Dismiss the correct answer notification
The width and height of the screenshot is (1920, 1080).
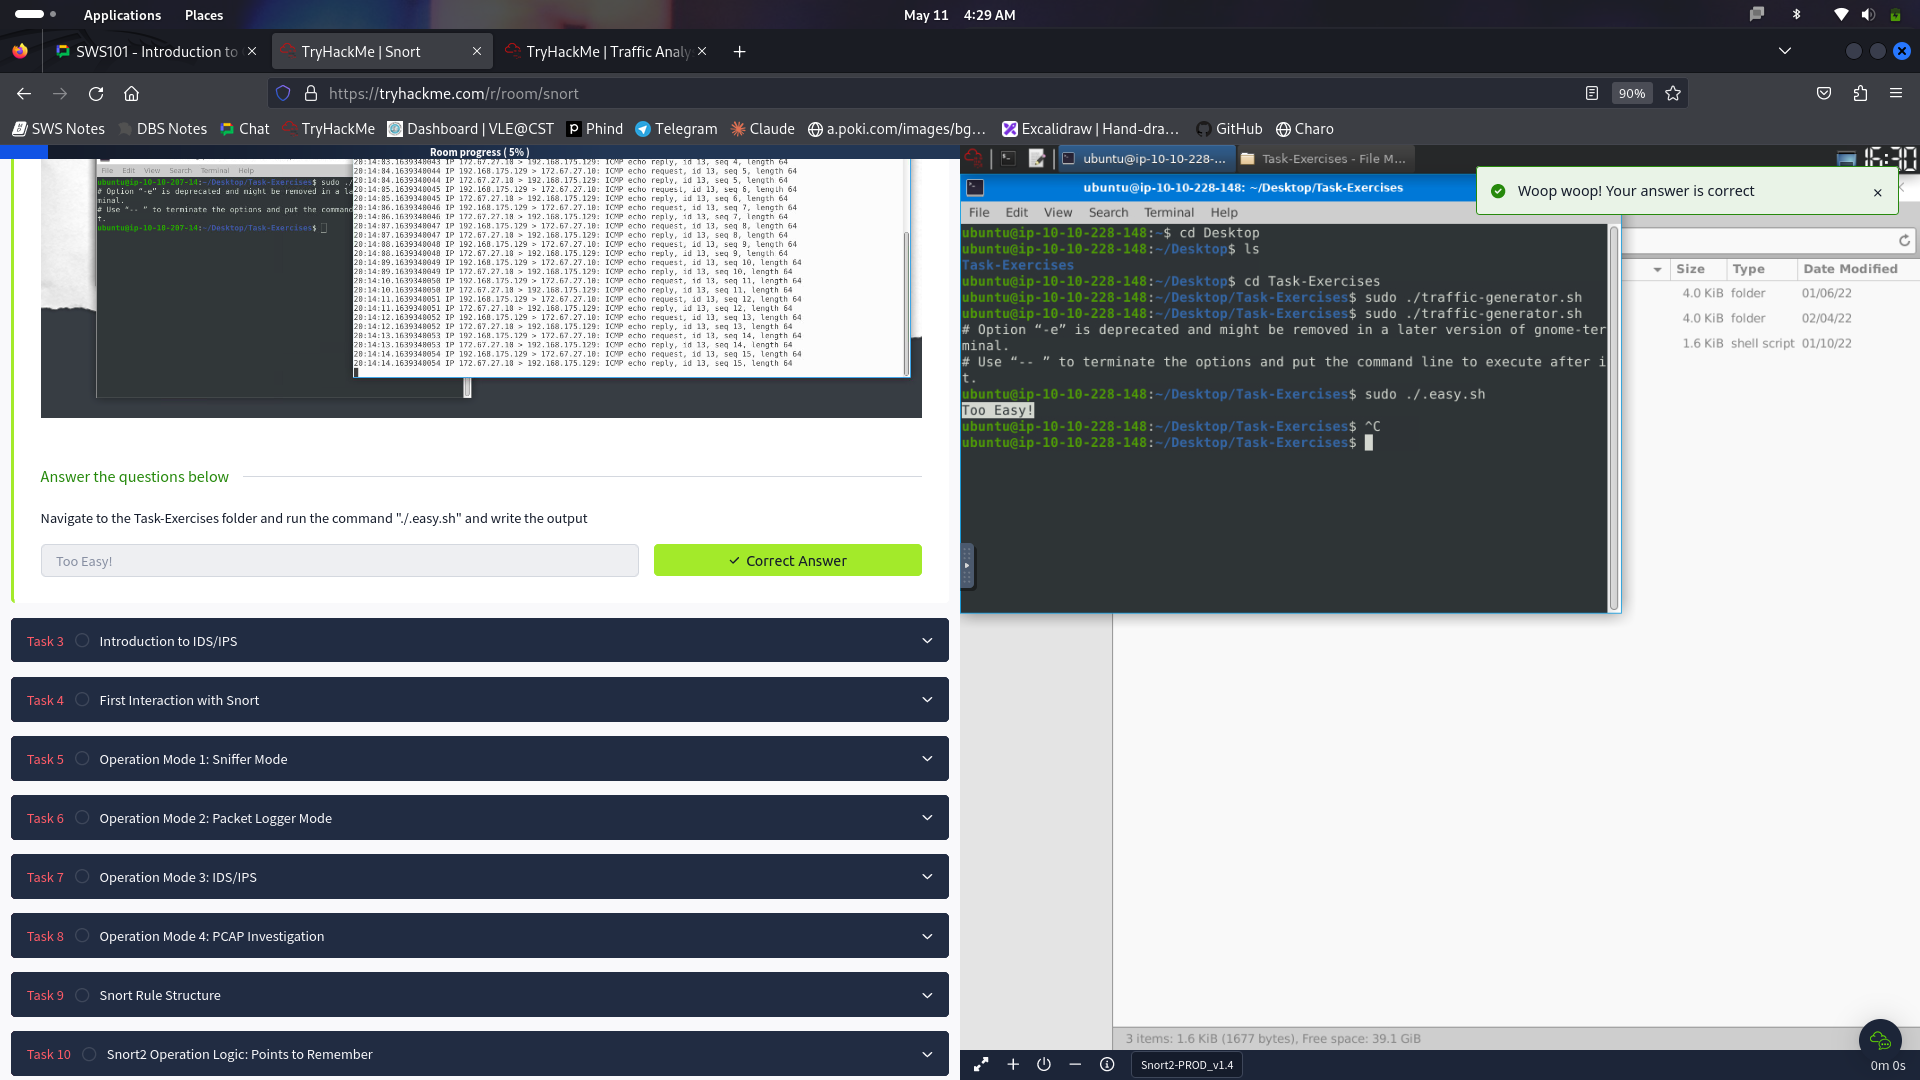tap(1877, 192)
